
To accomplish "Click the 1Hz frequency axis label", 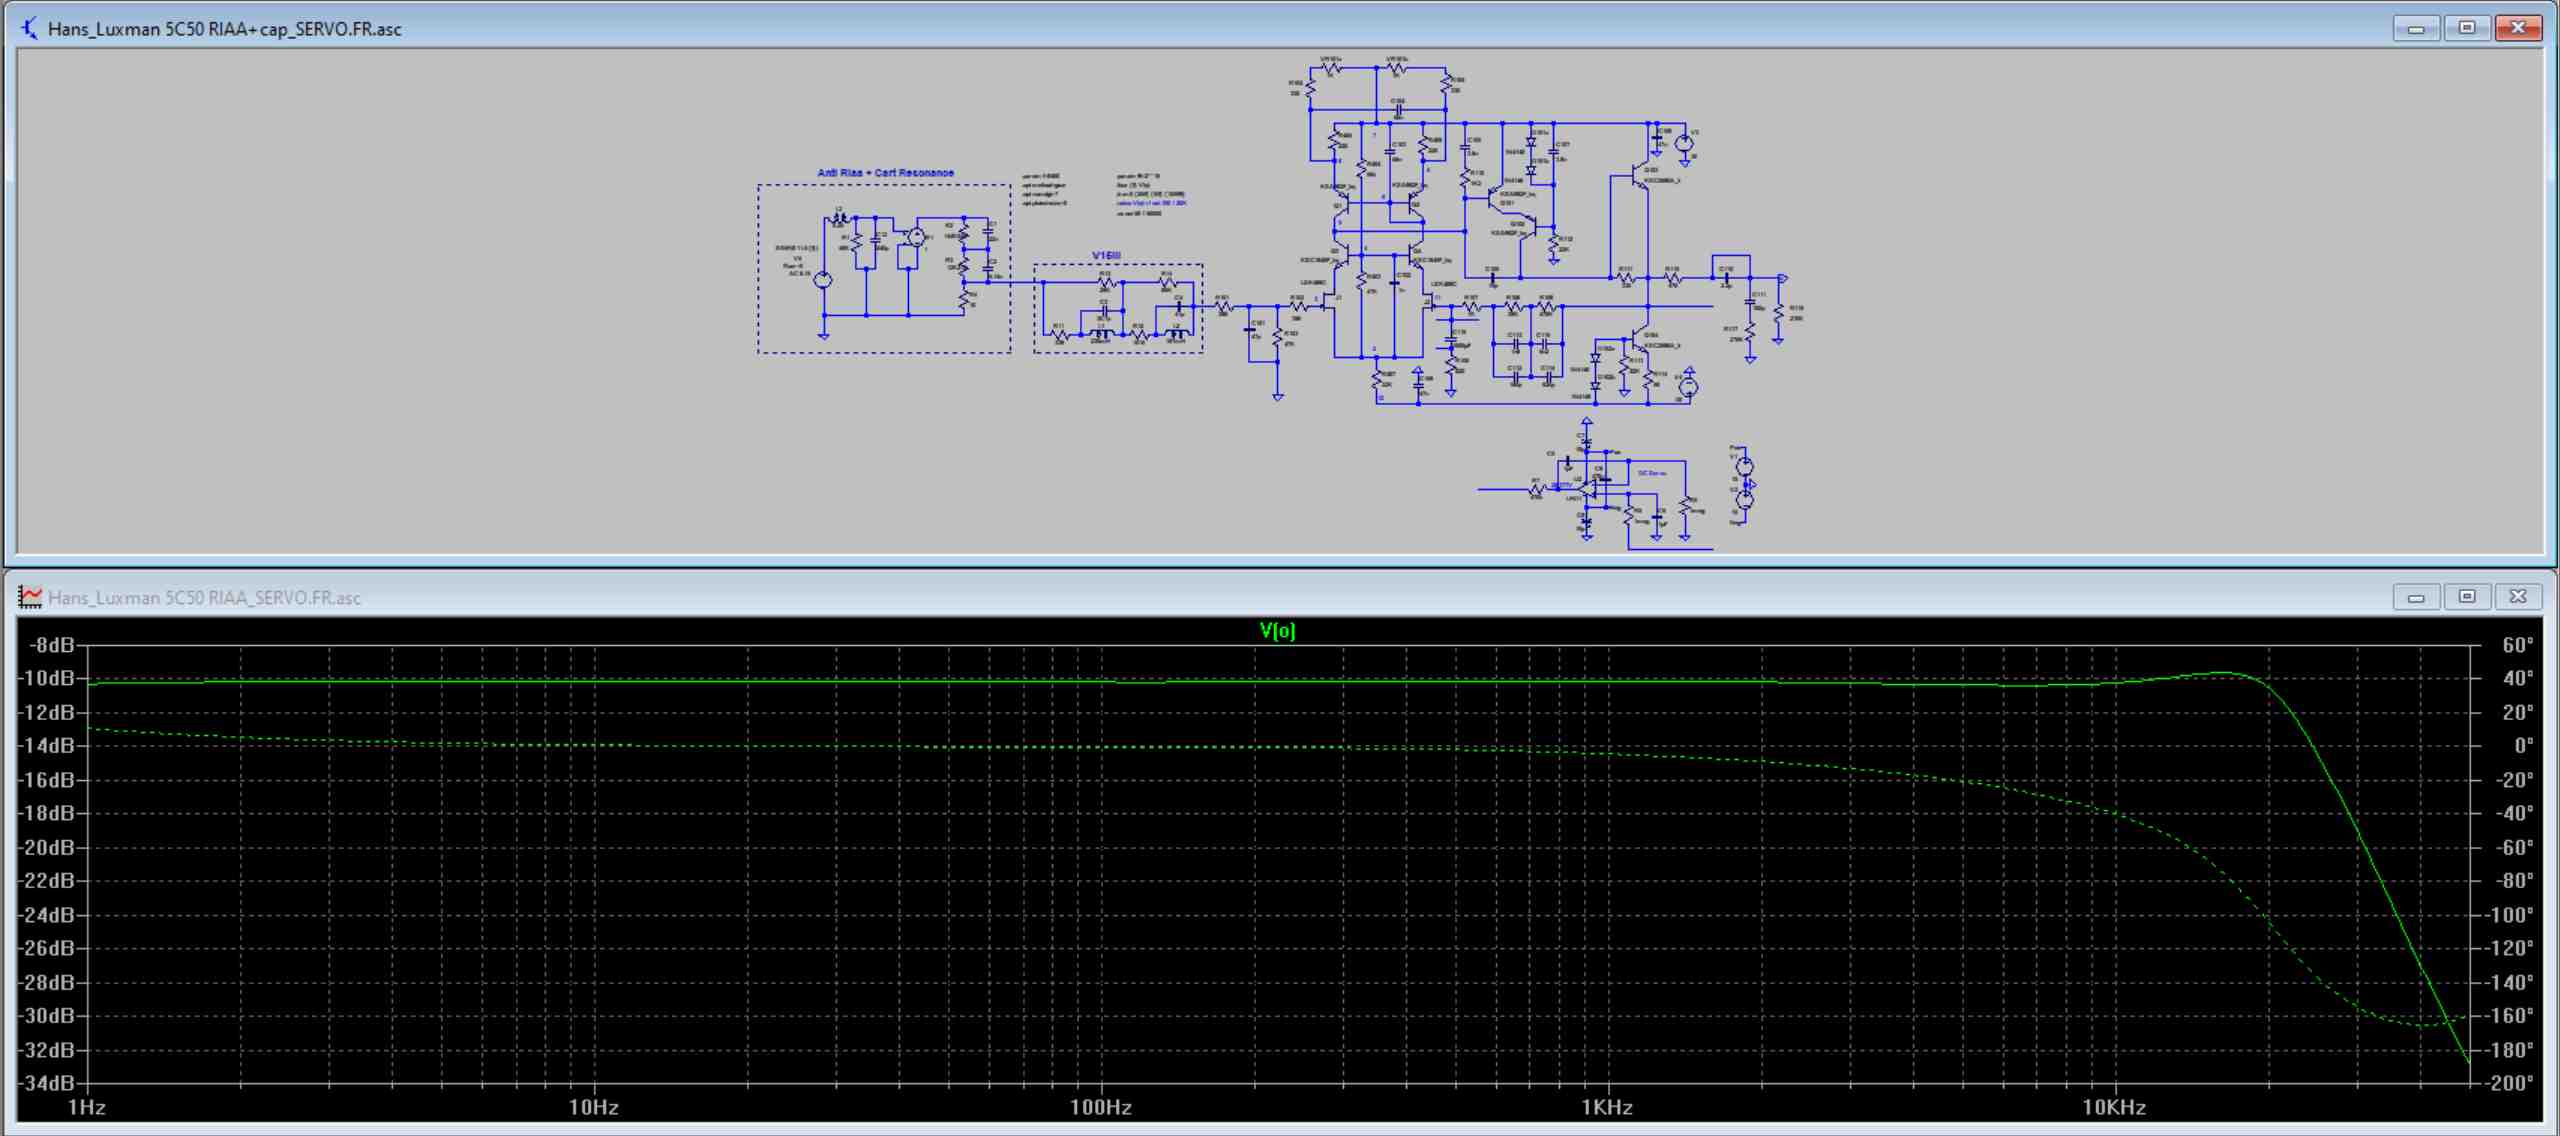I will point(87,1107).
